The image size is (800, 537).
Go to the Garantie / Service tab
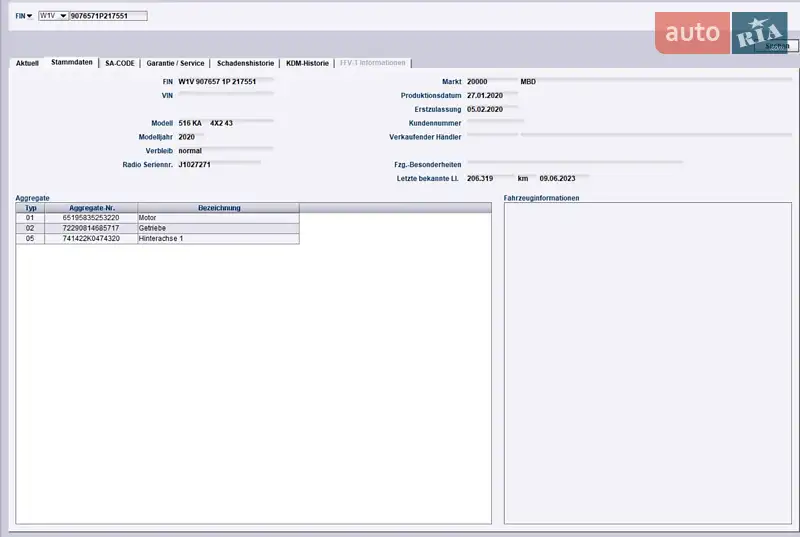click(x=175, y=63)
